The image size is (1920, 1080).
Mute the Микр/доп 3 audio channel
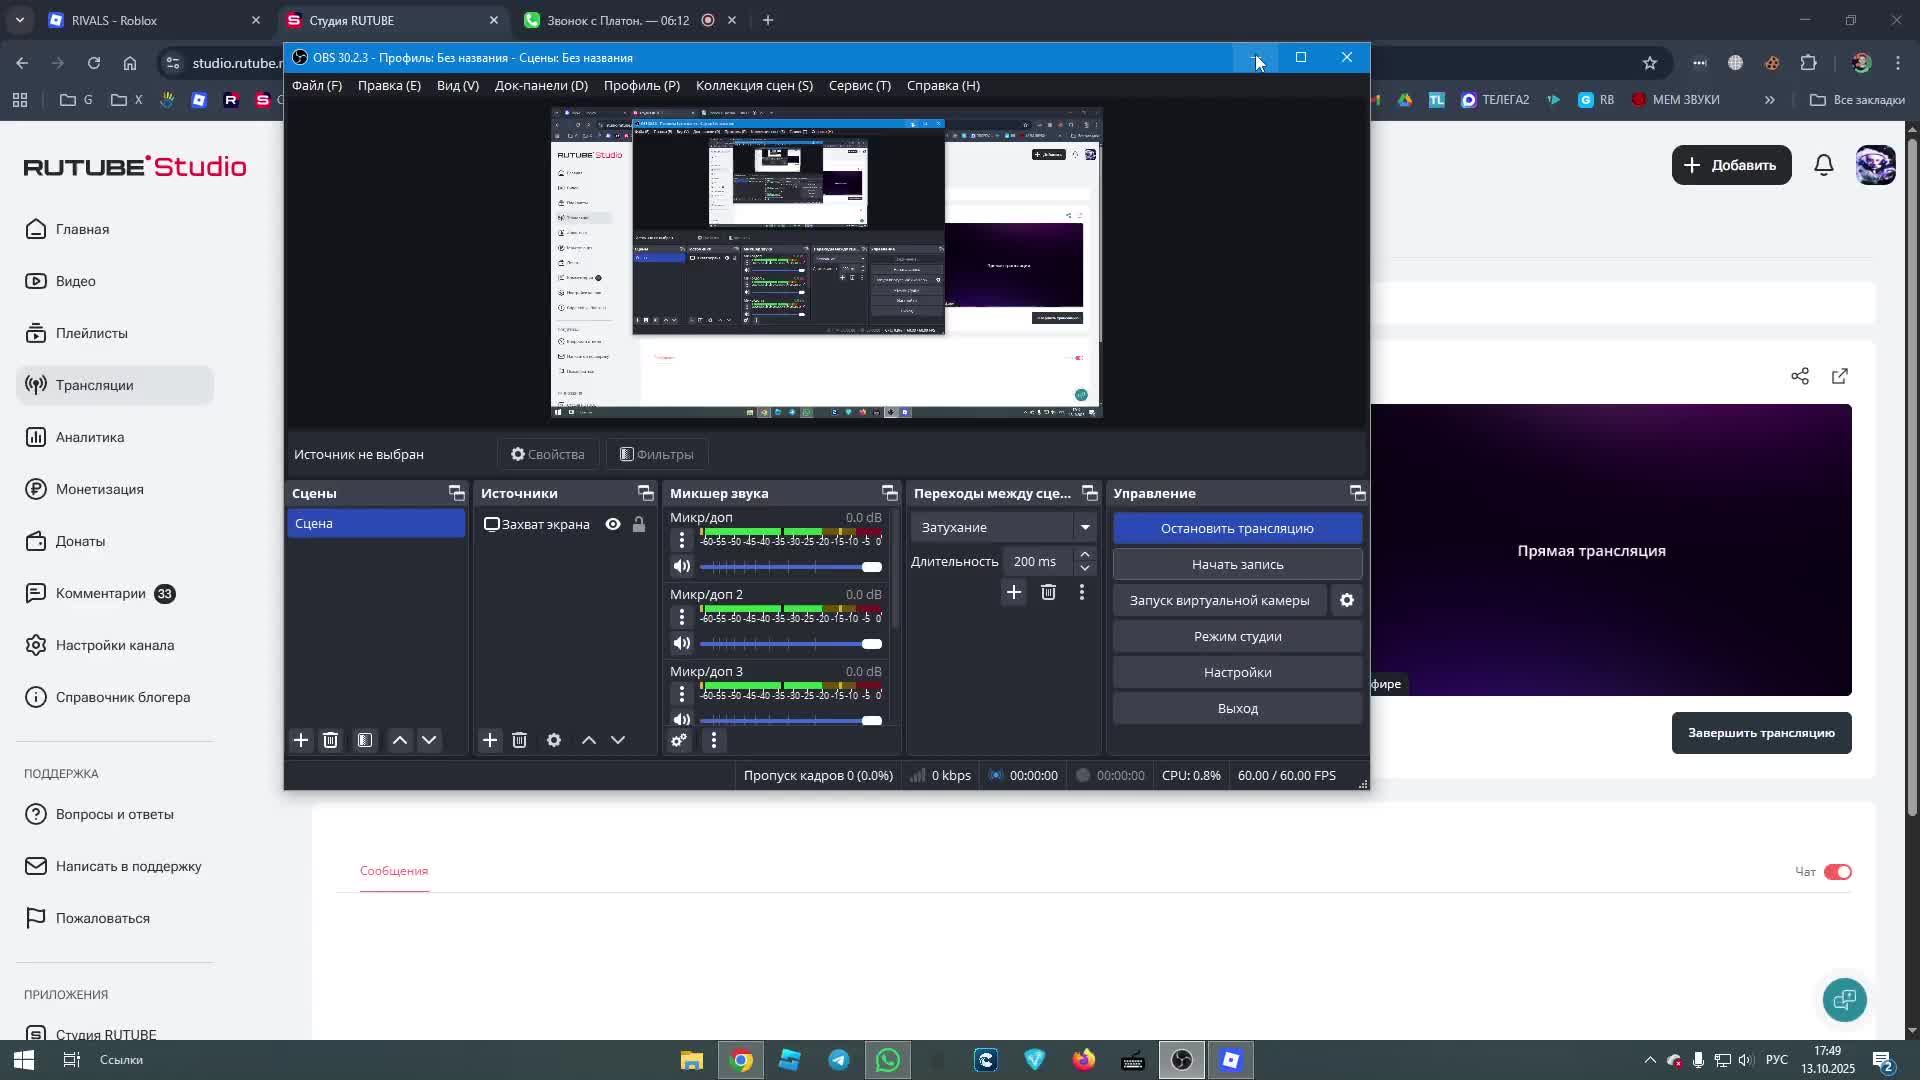[x=682, y=719]
